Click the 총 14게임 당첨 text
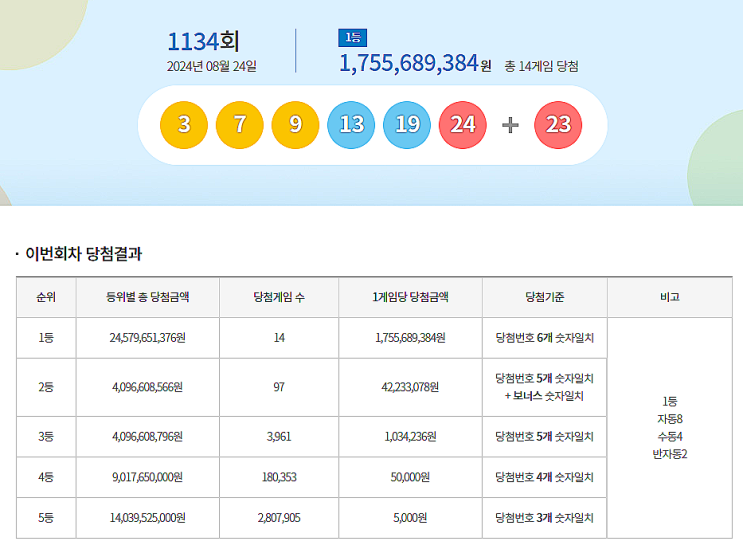This screenshot has width=743, height=553. point(541,66)
